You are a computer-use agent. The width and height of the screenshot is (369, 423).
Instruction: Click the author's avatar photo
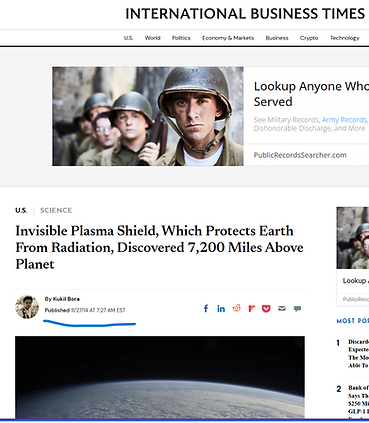pyautogui.click(x=27, y=307)
